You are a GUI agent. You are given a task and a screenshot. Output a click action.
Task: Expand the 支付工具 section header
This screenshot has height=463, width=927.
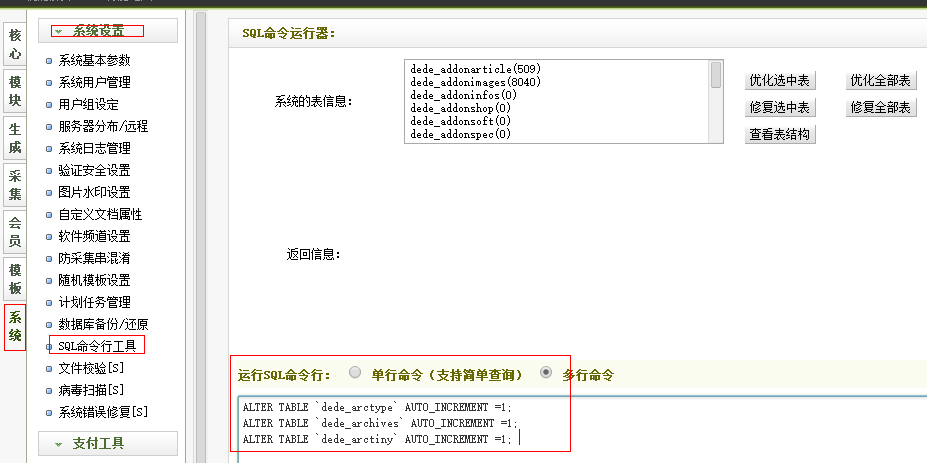pyautogui.click(x=107, y=443)
